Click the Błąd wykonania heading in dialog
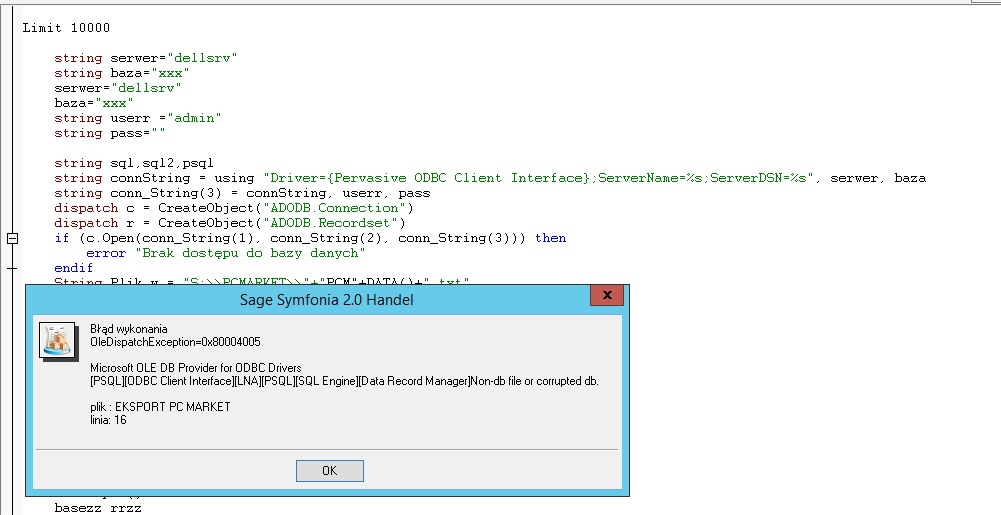Viewport: 1001px width, 515px height. click(129, 329)
